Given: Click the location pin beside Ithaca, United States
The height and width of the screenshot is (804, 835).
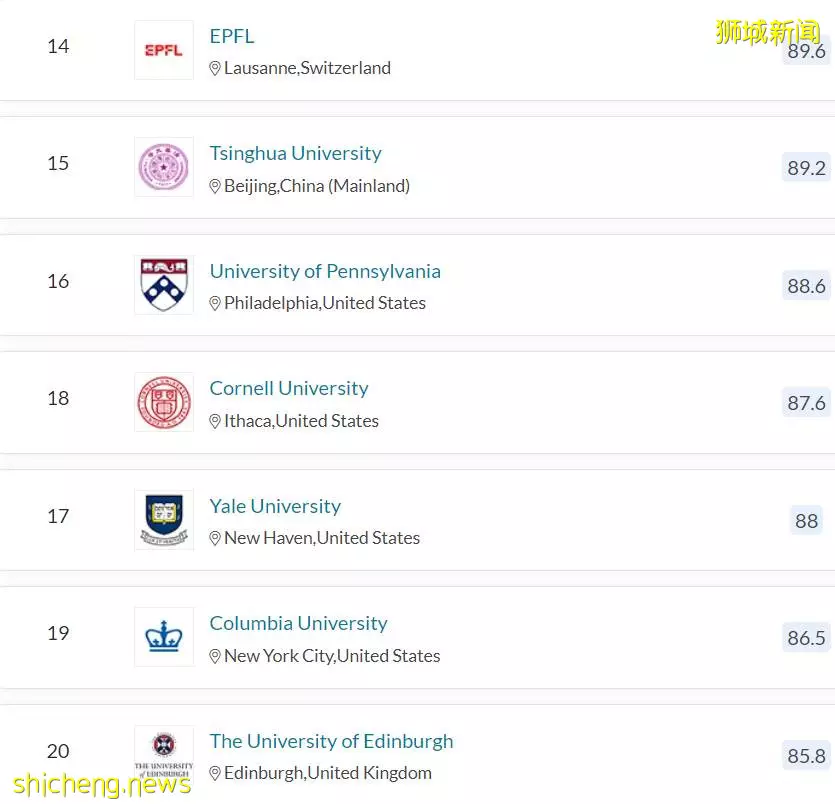Looking at the screenshot, I should point(215,421).
